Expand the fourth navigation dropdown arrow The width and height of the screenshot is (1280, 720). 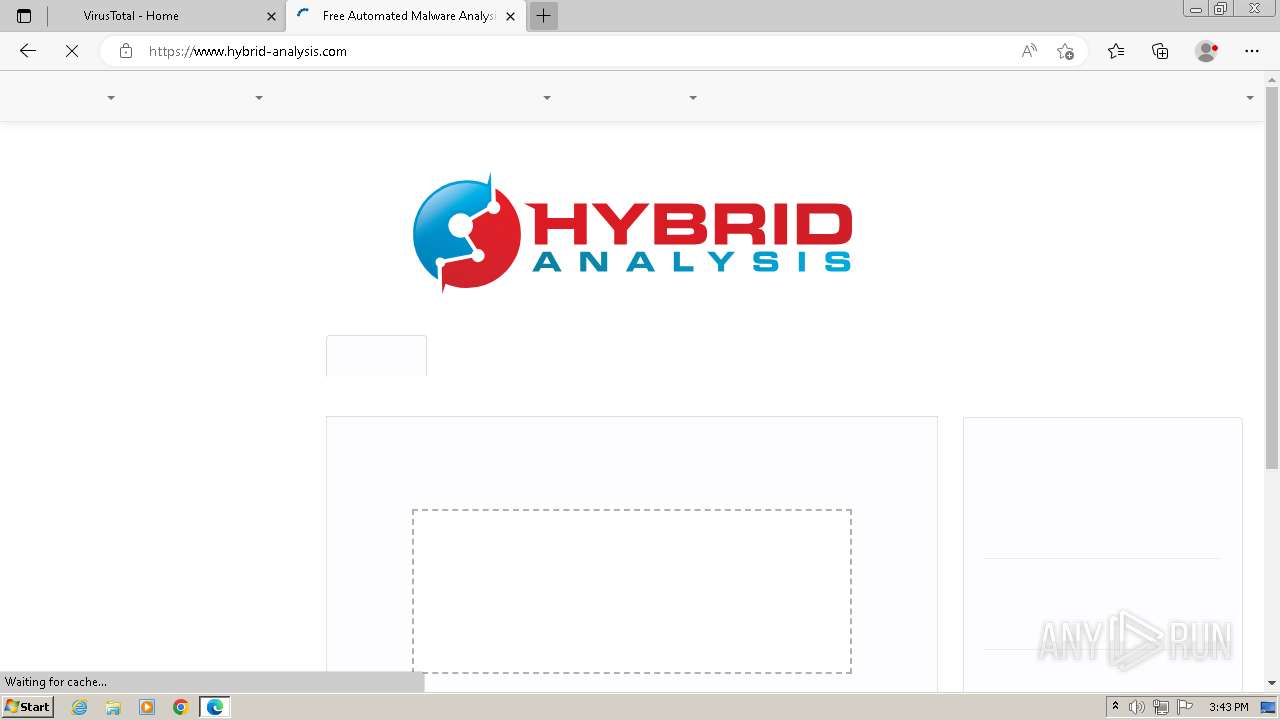(693, 98)
